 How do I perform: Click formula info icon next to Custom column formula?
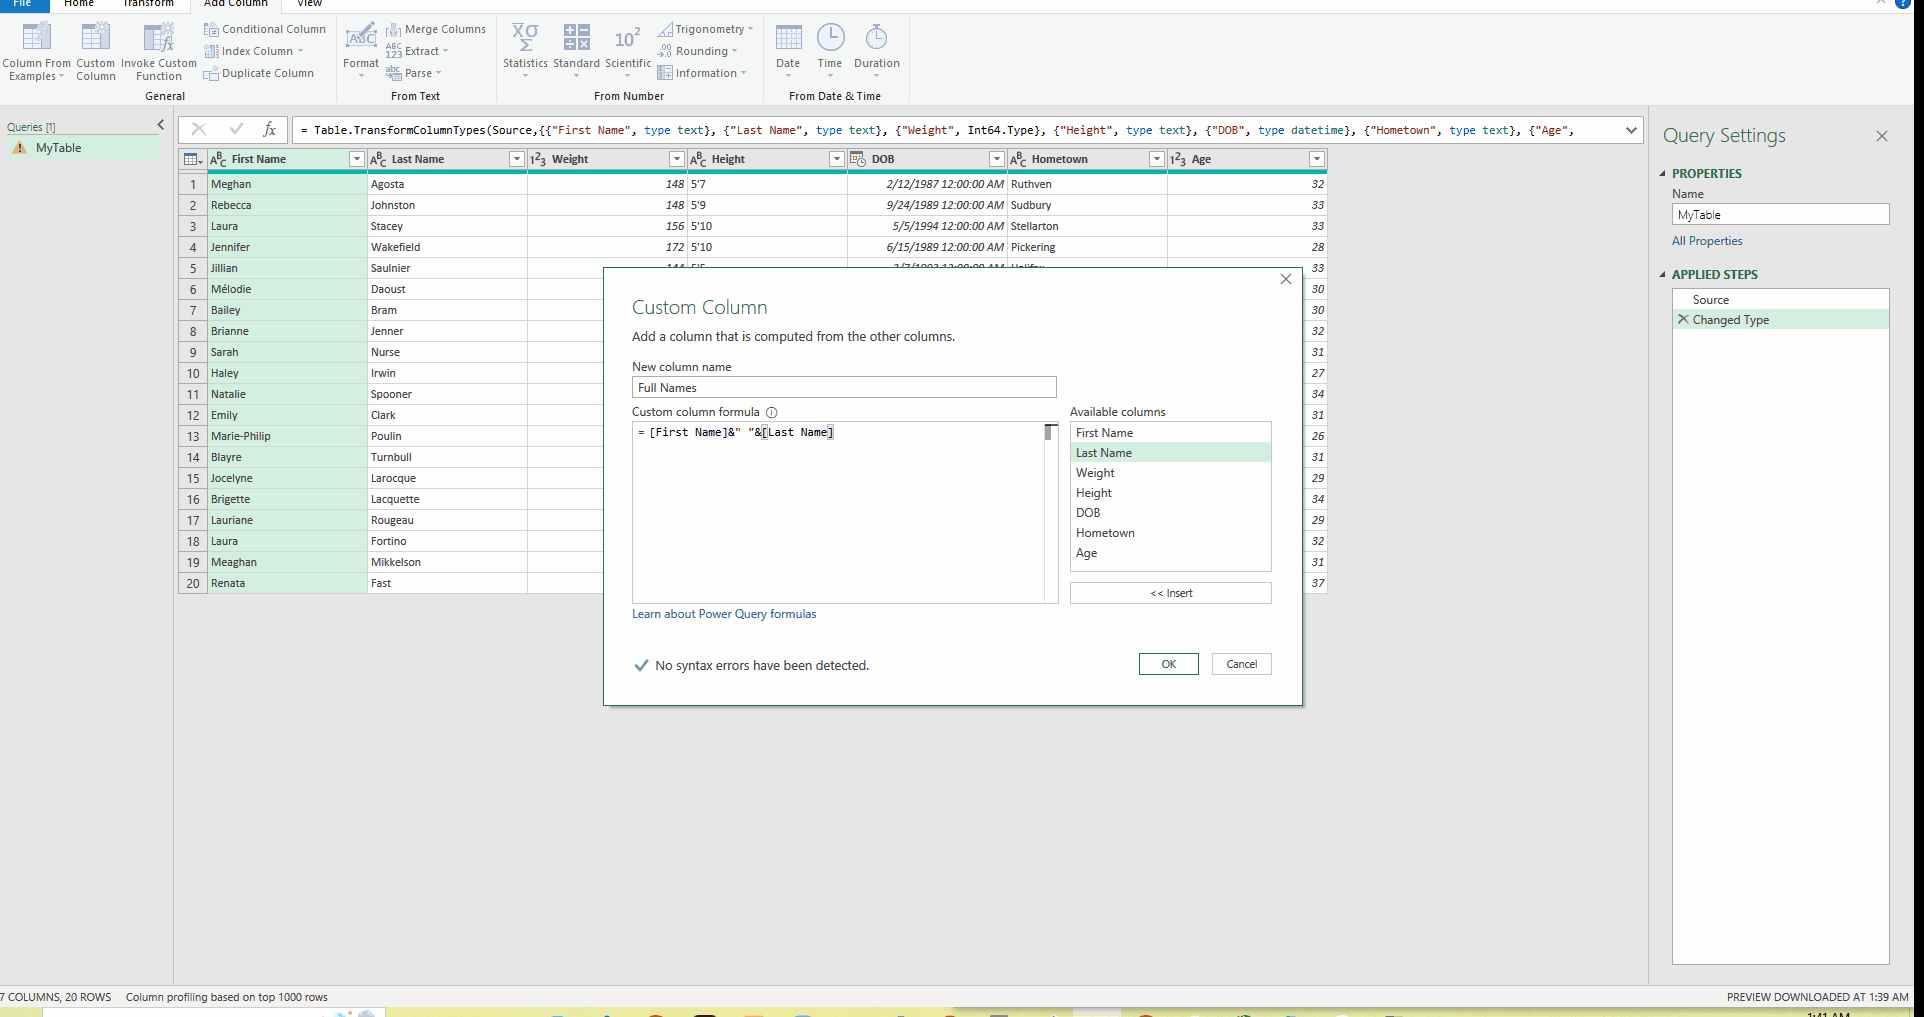point(771,412)
